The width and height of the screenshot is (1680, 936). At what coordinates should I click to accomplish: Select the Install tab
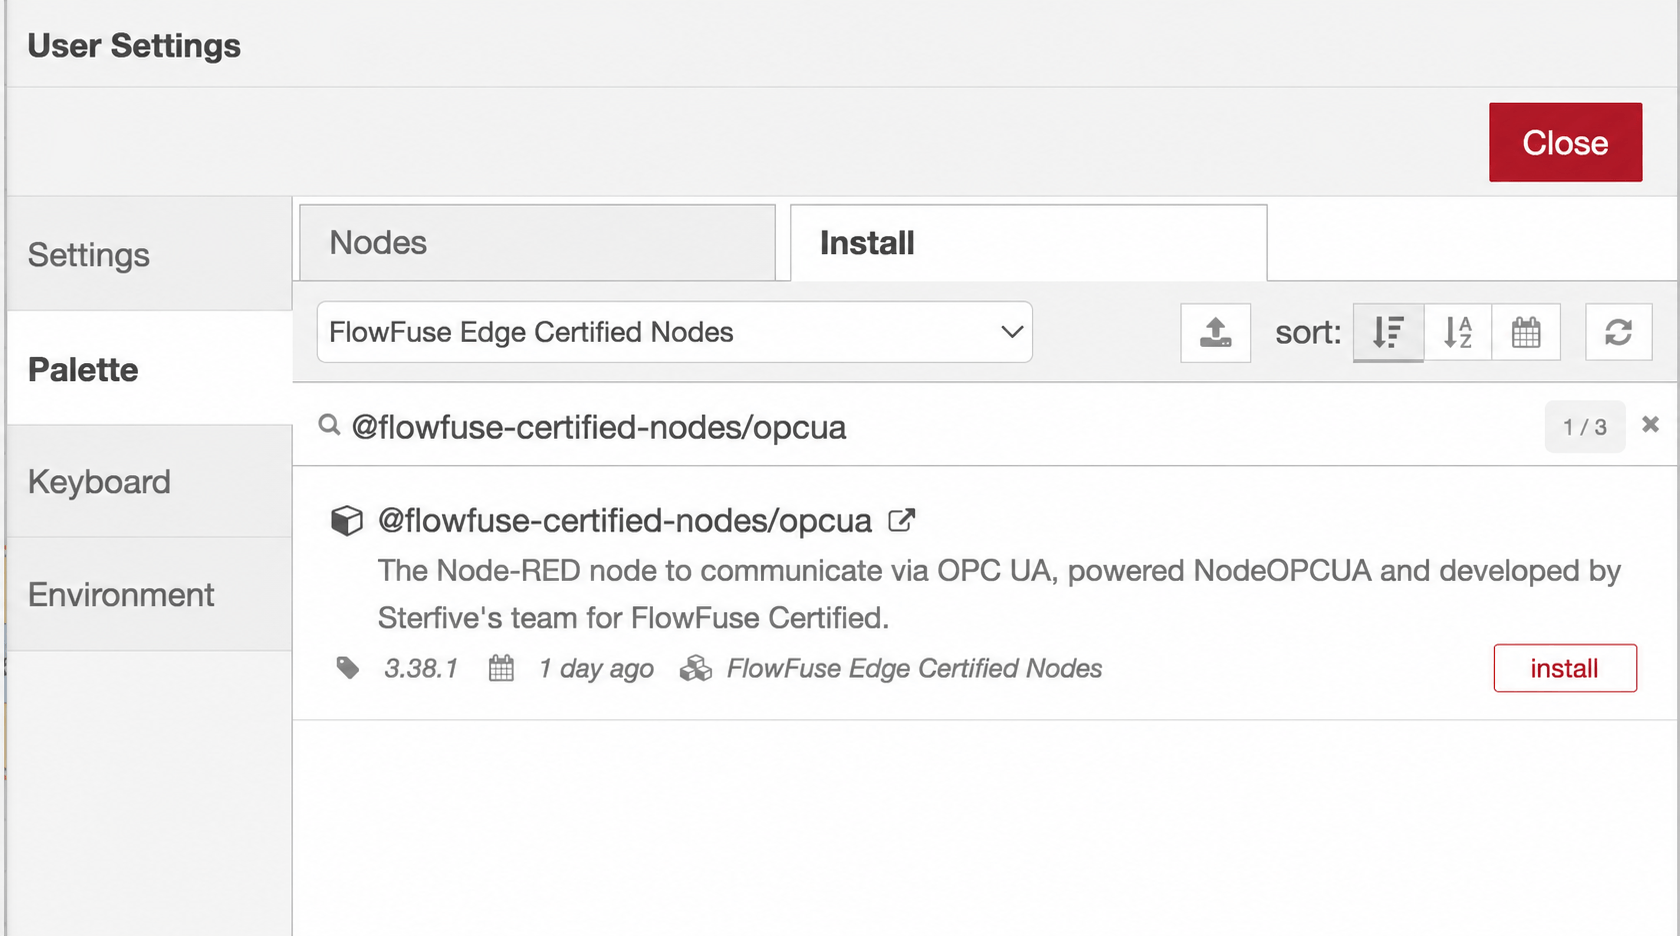coord(1029,243)
